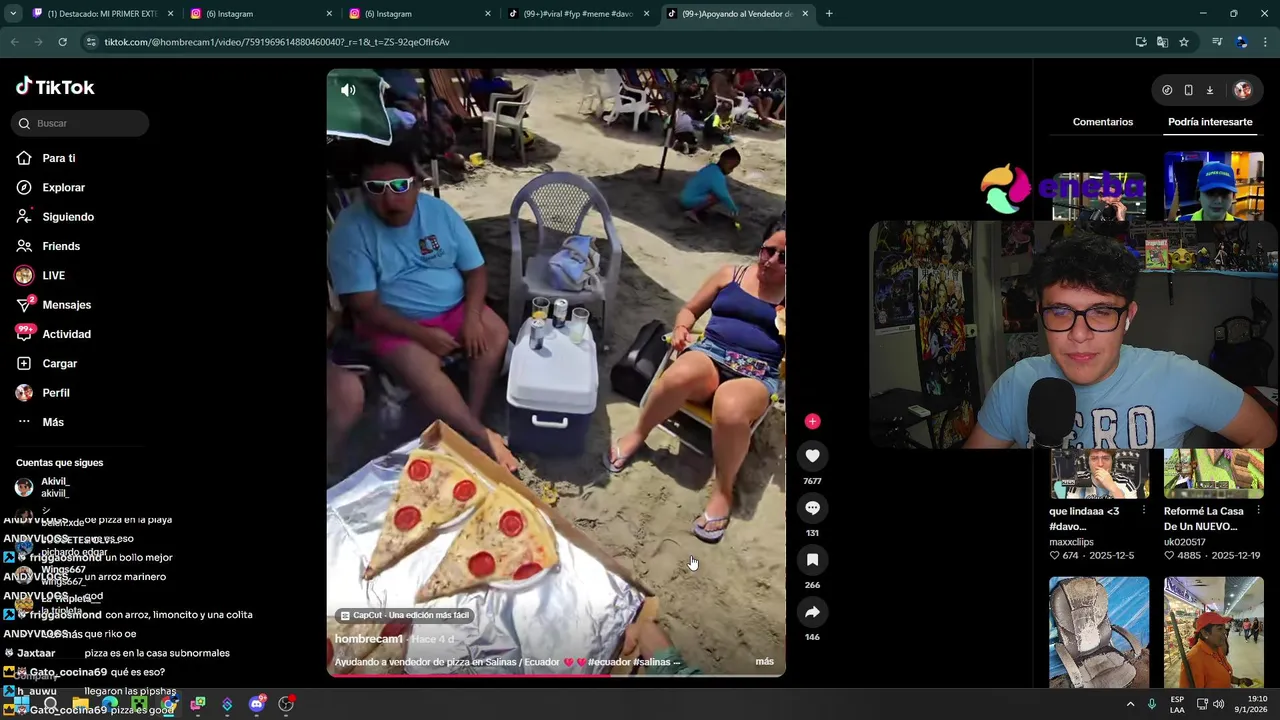Open install app icon in address bar

tap(1141, 42)
